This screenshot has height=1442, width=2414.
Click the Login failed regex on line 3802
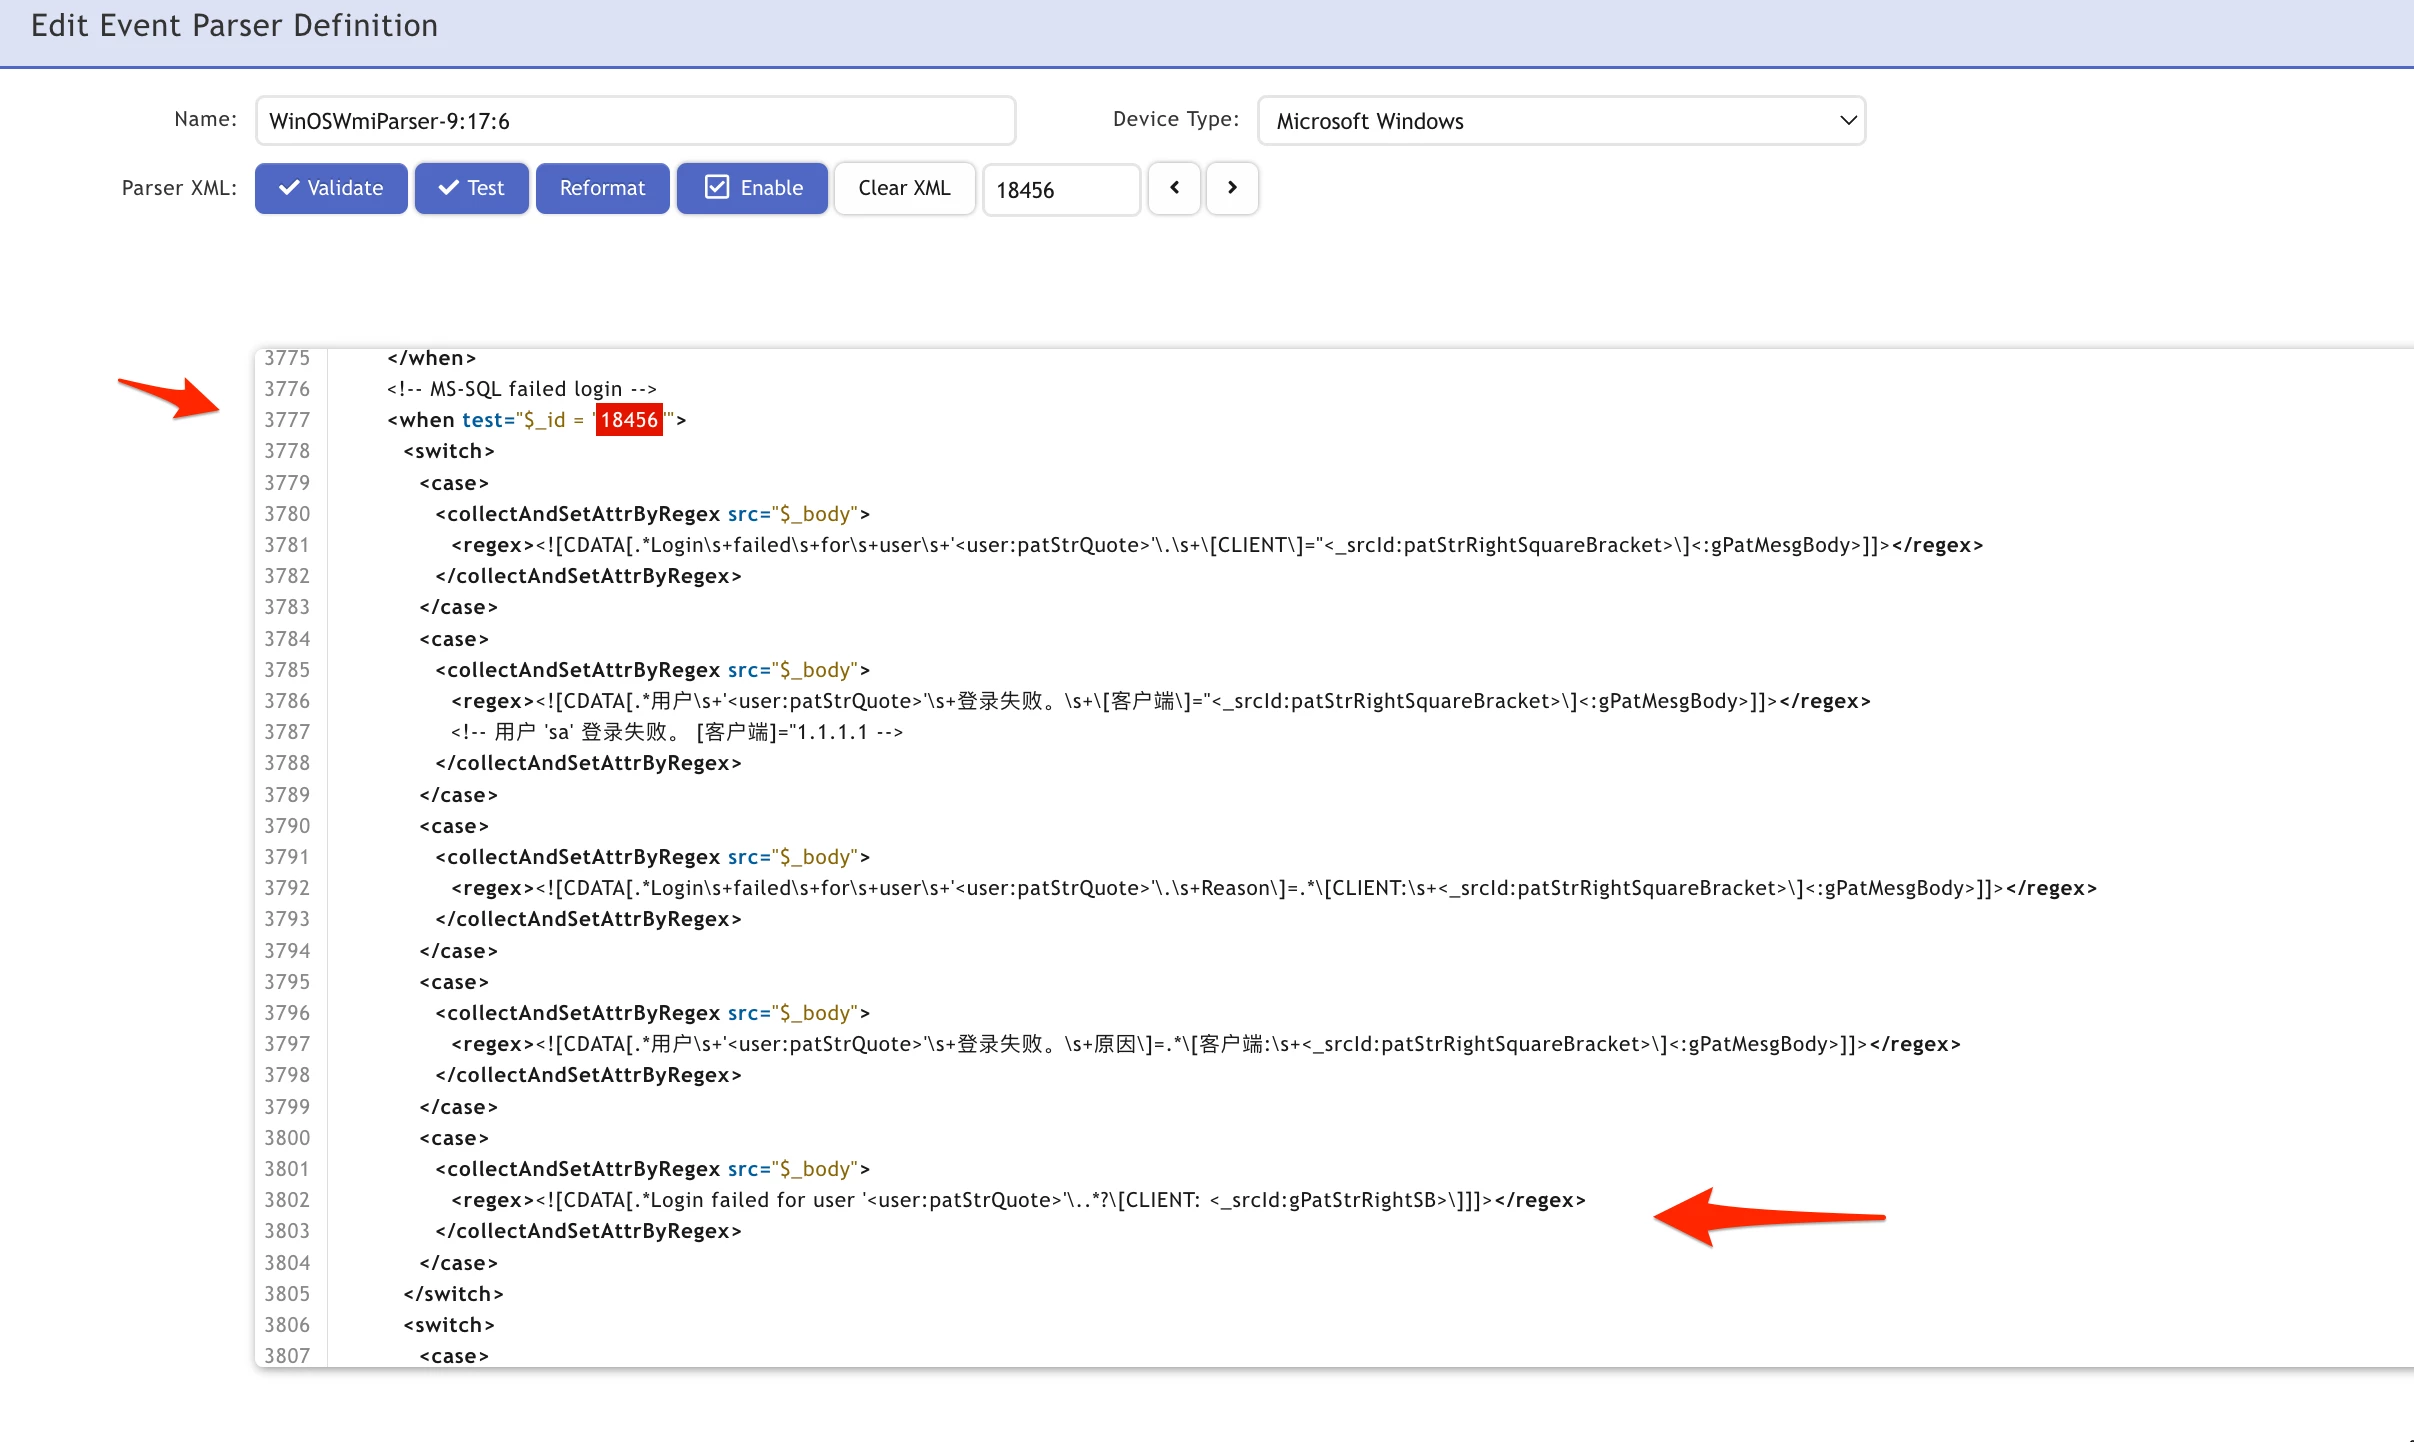pyautogui.click(x=1018, y=1200)
